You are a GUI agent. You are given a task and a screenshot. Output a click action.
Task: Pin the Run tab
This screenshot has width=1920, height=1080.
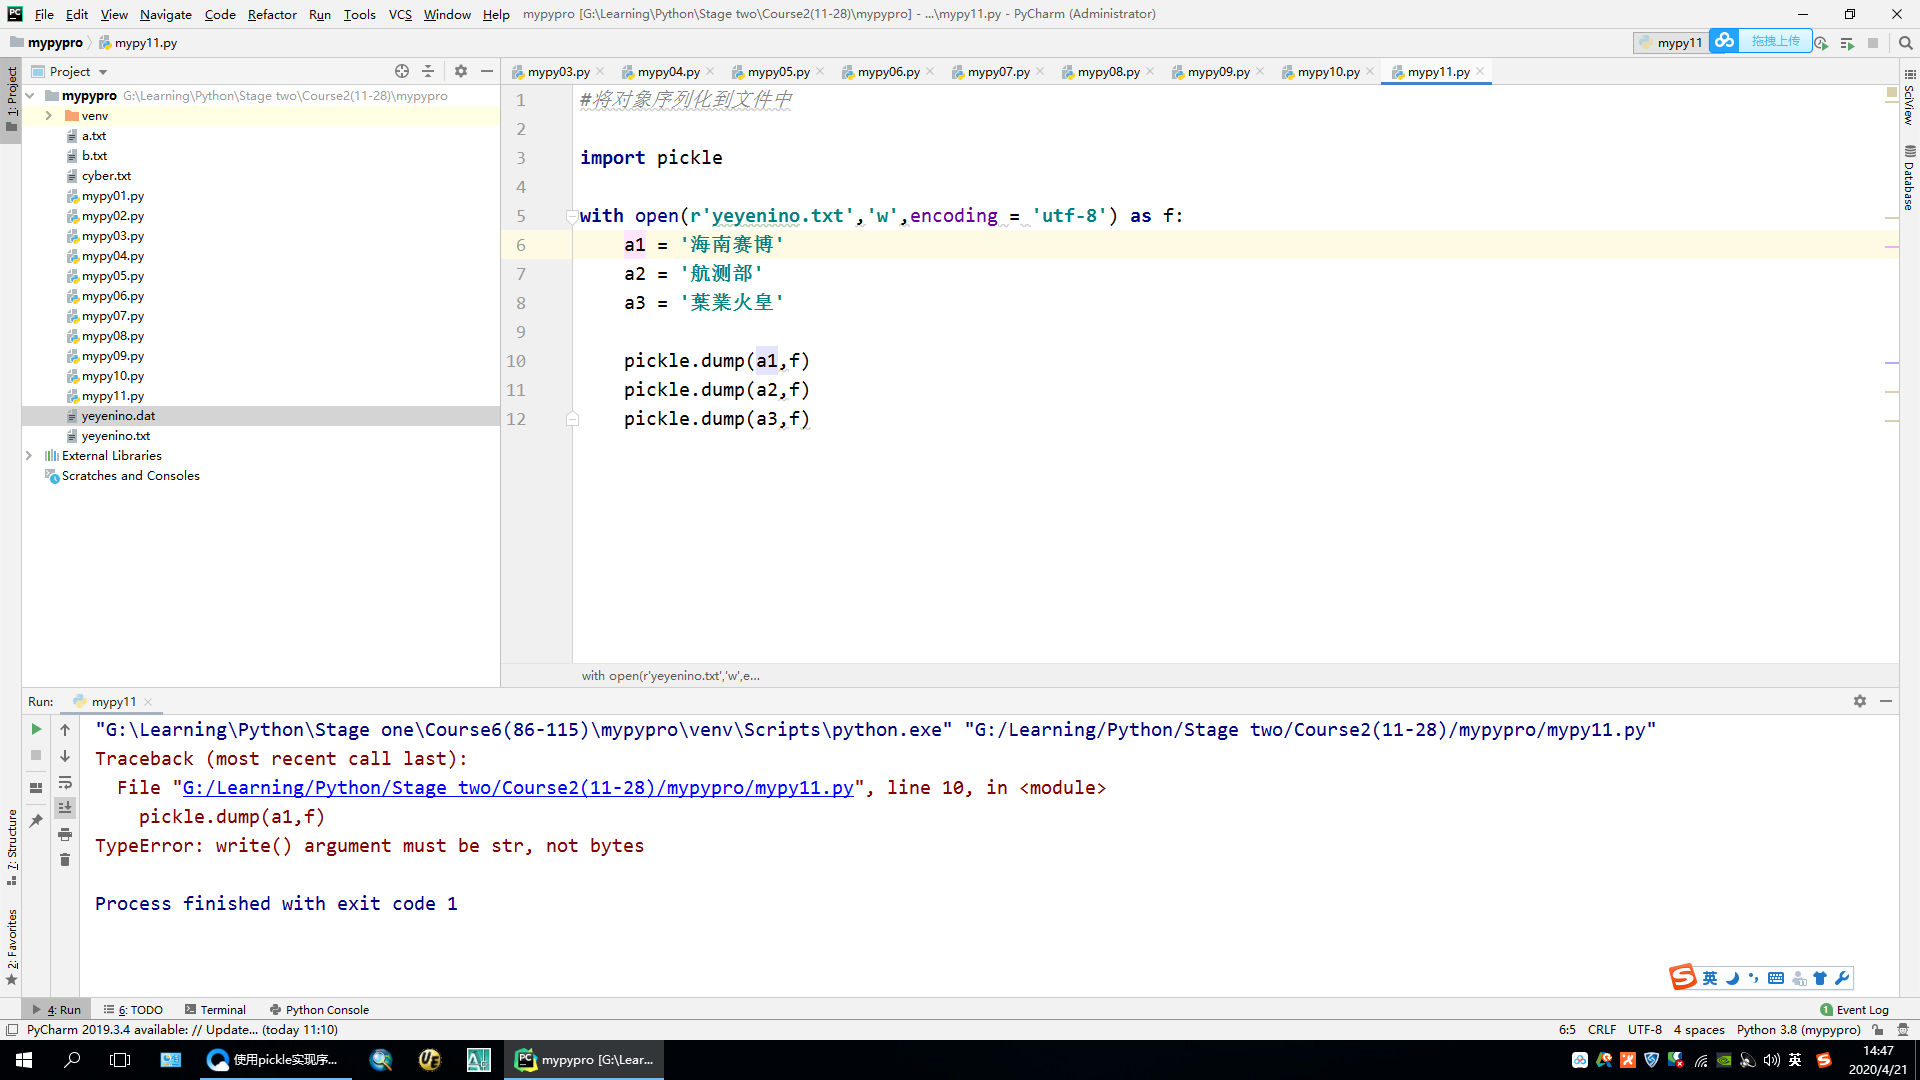click(36, 820)
